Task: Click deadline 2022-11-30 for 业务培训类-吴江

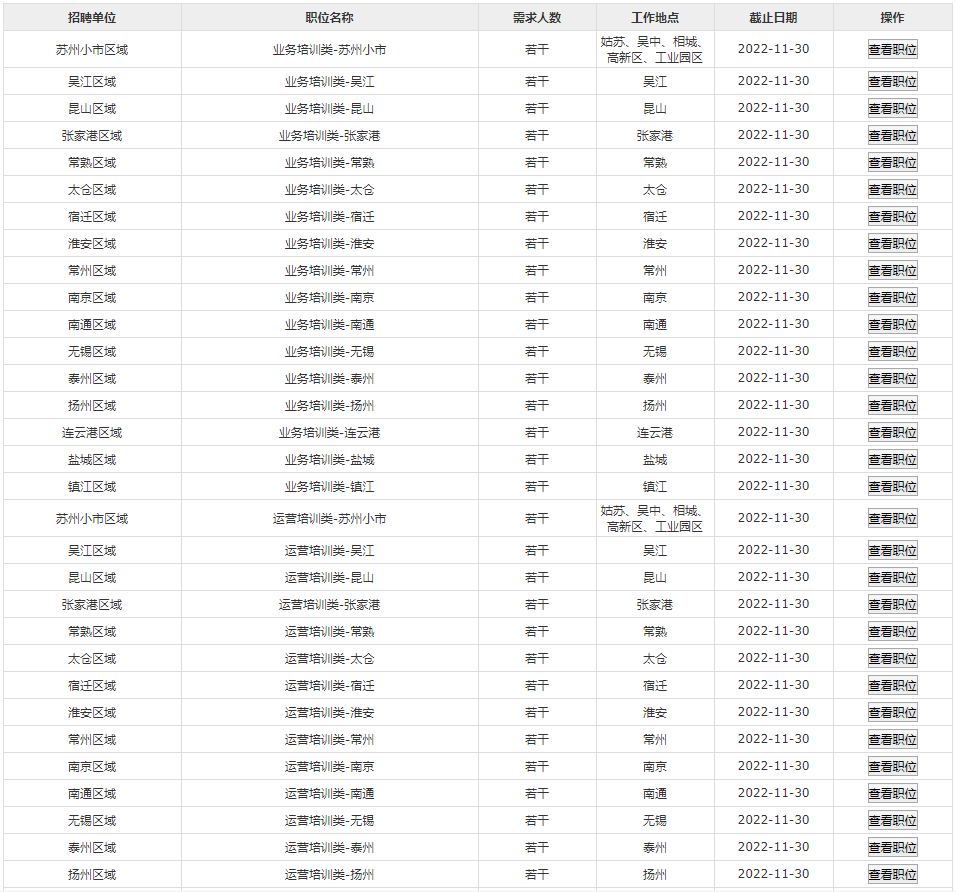Action: coord(773,80)
